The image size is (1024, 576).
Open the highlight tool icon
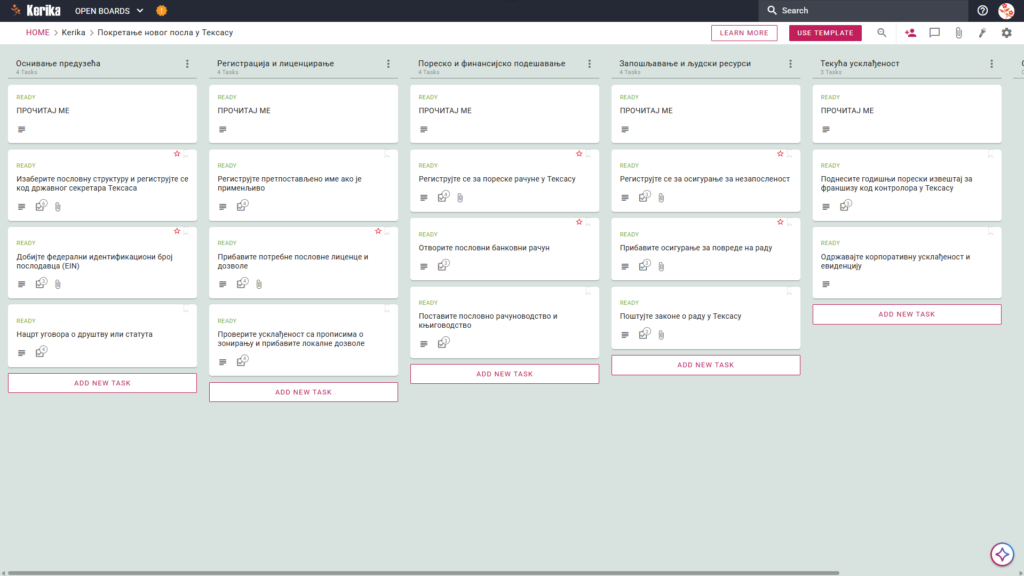982,33
